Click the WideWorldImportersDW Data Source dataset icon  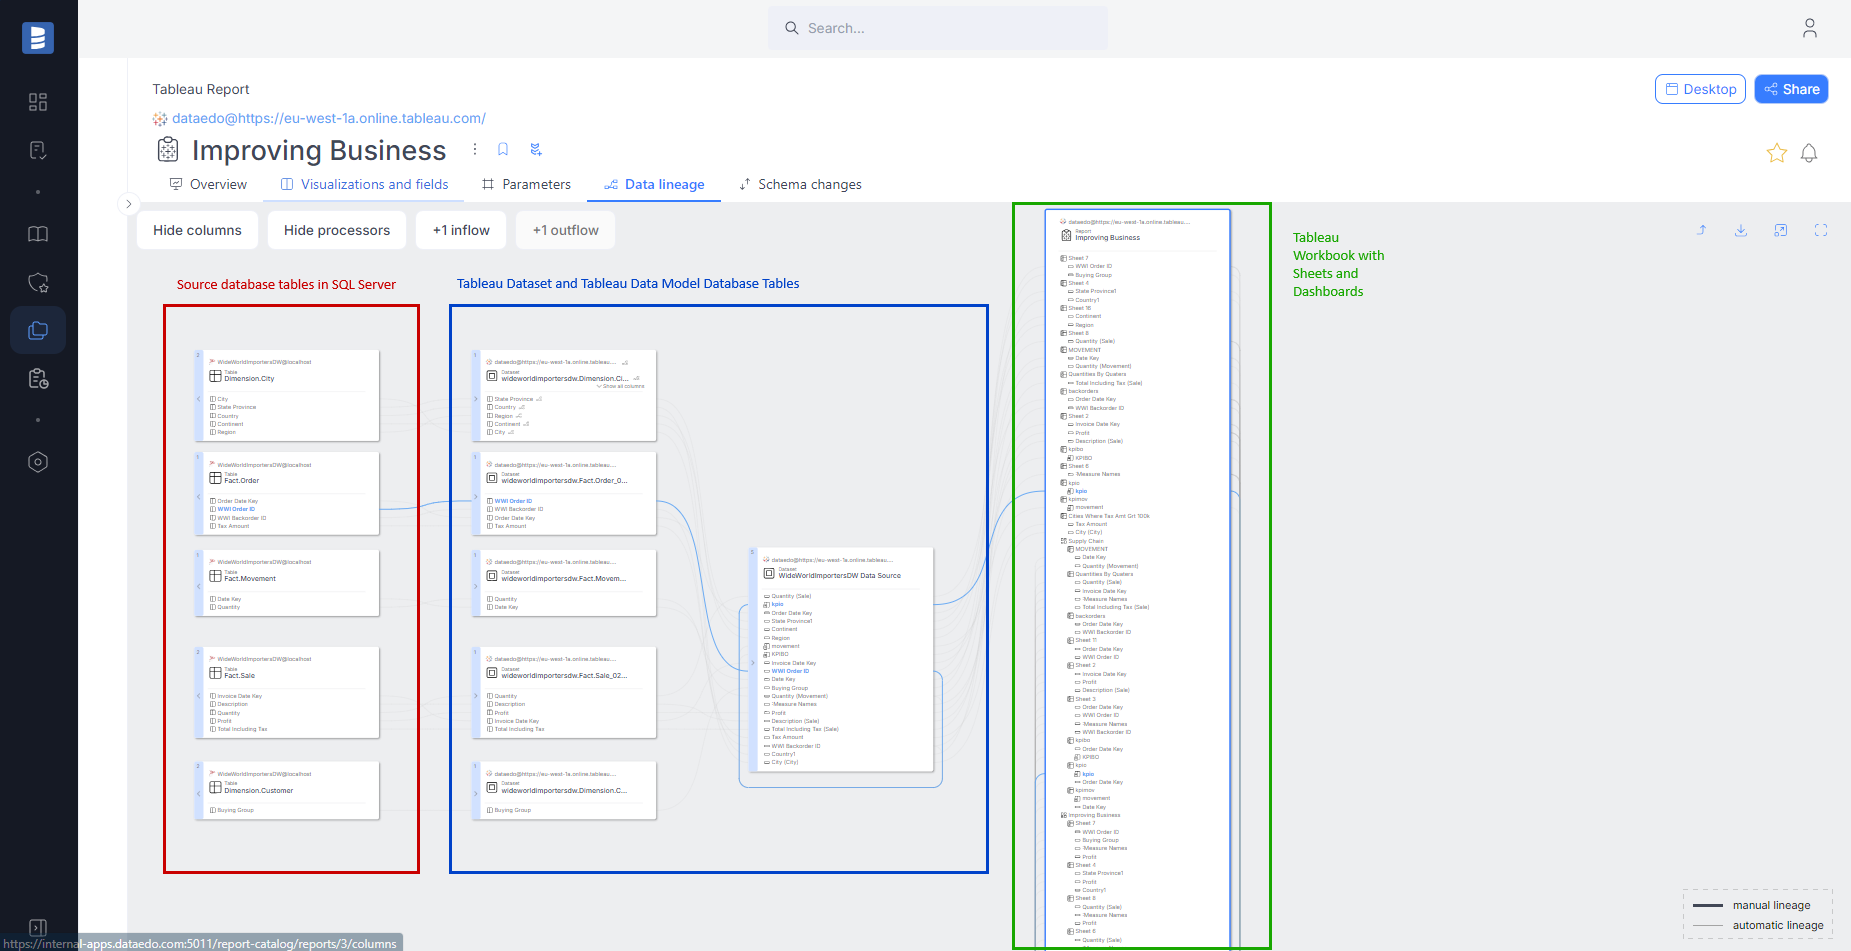(x=769, y=574)
